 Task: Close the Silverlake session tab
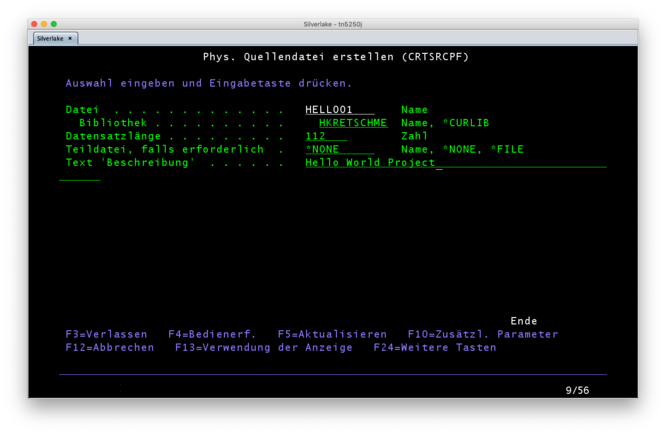[70, 38]
